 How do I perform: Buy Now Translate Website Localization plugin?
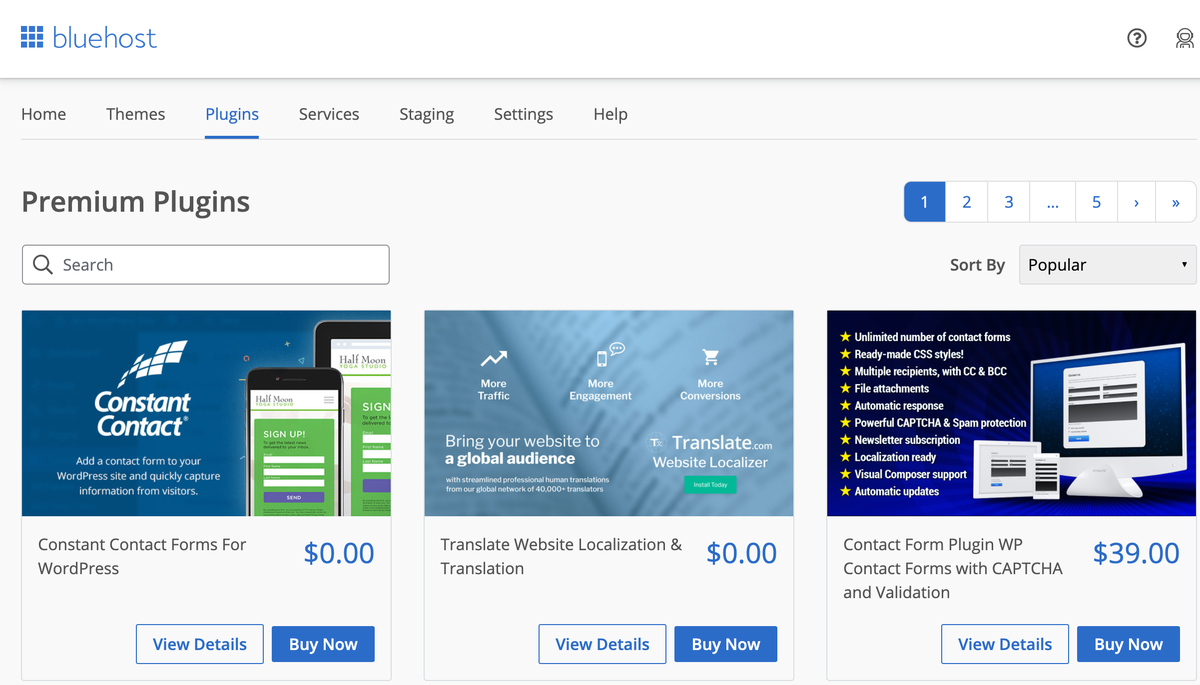726,644
